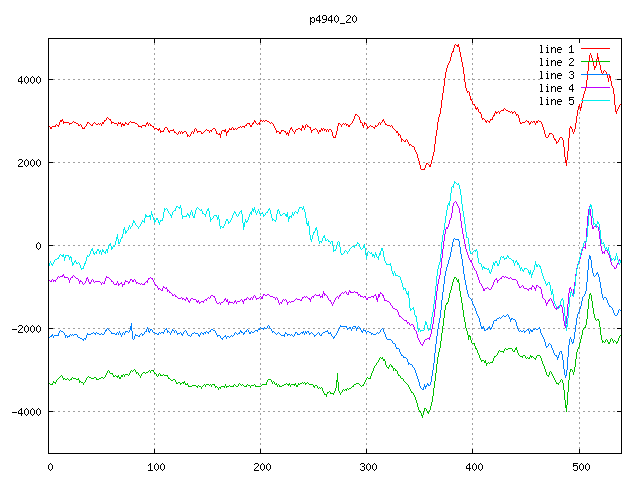Click the x-axis label 100
Viewport: 640px width, 480px height.
click(x=156, y=467)
